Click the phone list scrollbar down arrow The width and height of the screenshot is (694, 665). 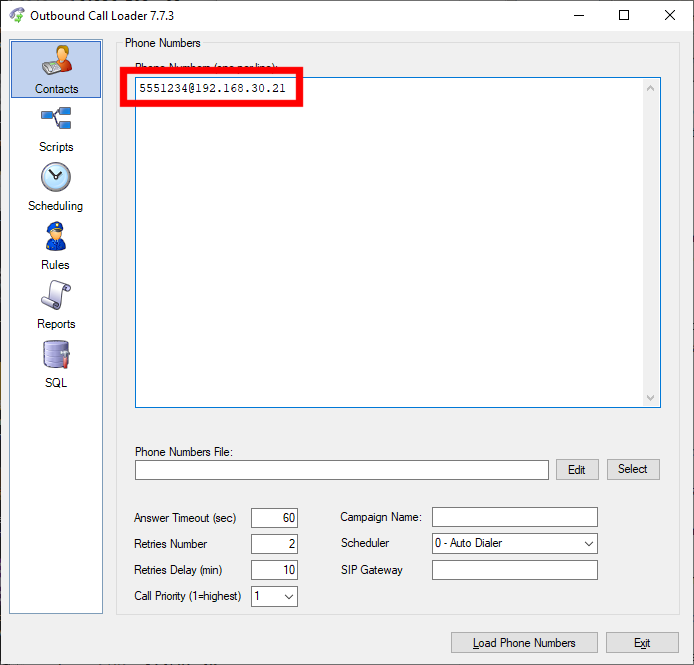(x=651, y=398)
